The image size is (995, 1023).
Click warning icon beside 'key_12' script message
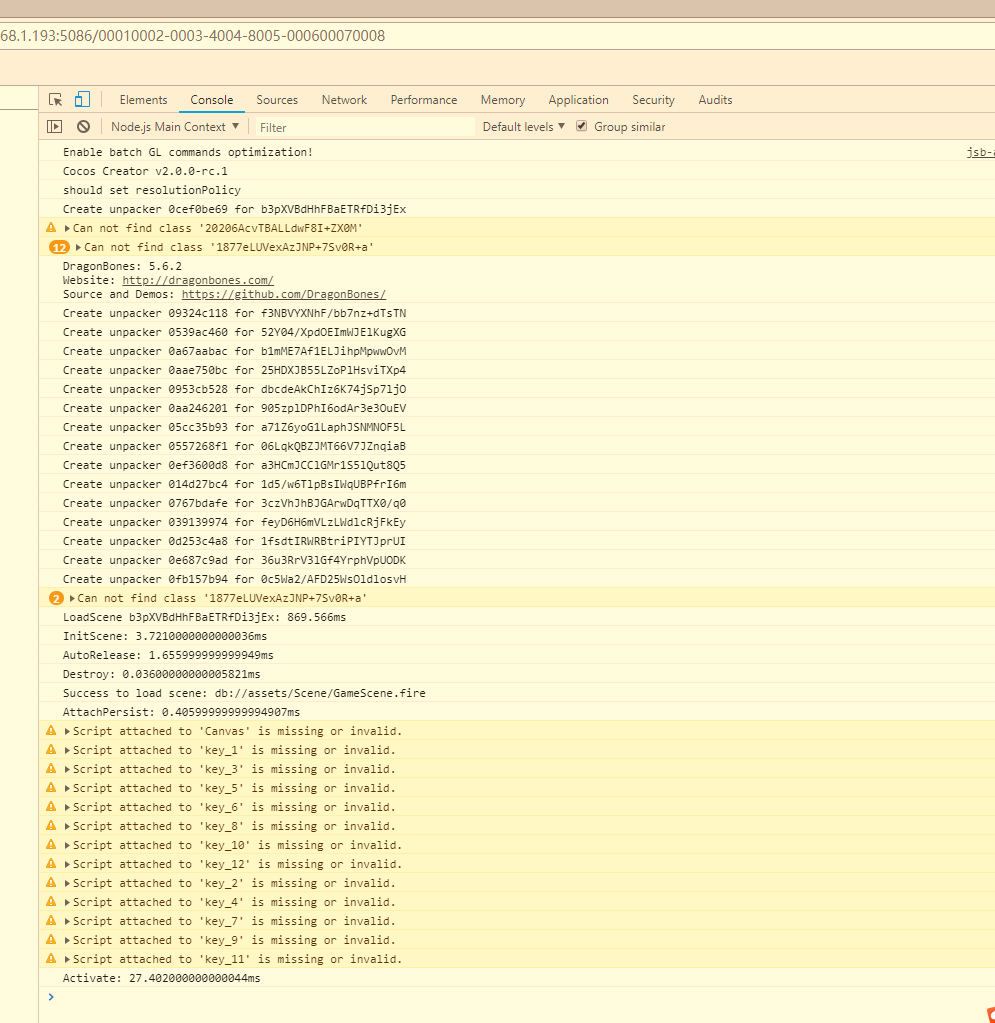pos(52,863)
